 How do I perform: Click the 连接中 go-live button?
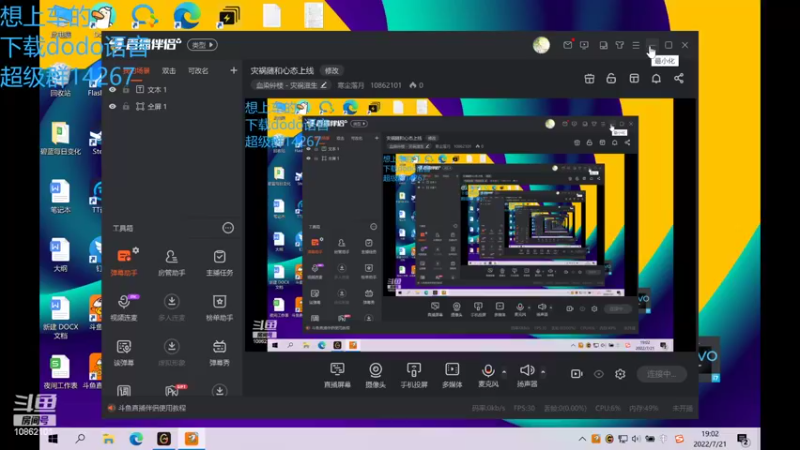tap(662, 374)
